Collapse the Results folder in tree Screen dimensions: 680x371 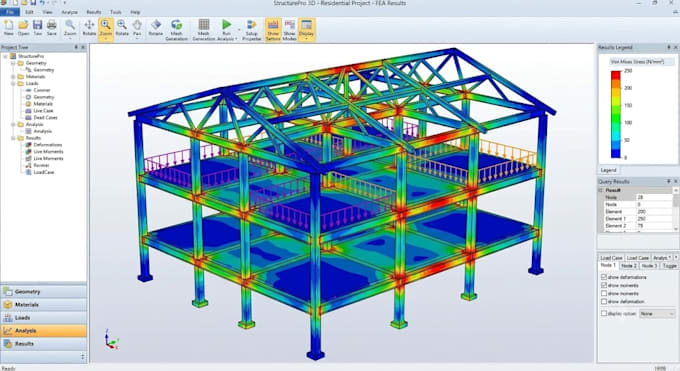pos(13,138)
